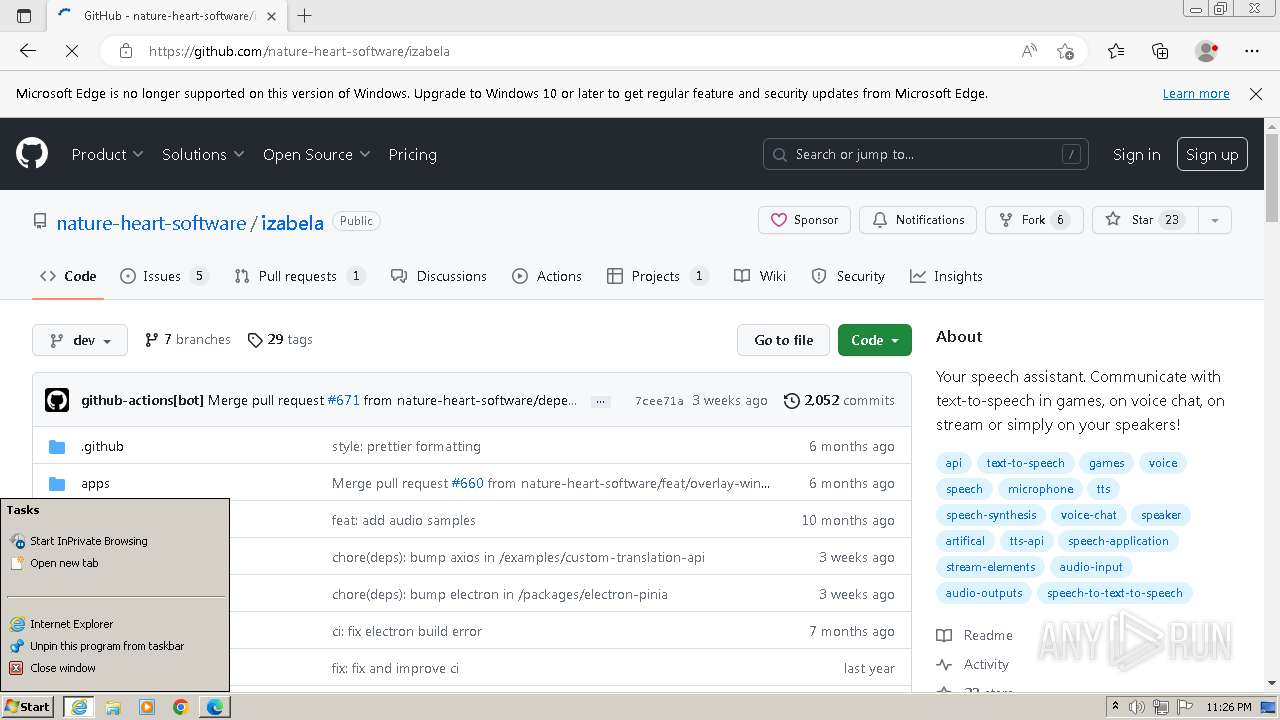Open Chrome from the taskbar
1280x720 pixels.
[181, 707]
